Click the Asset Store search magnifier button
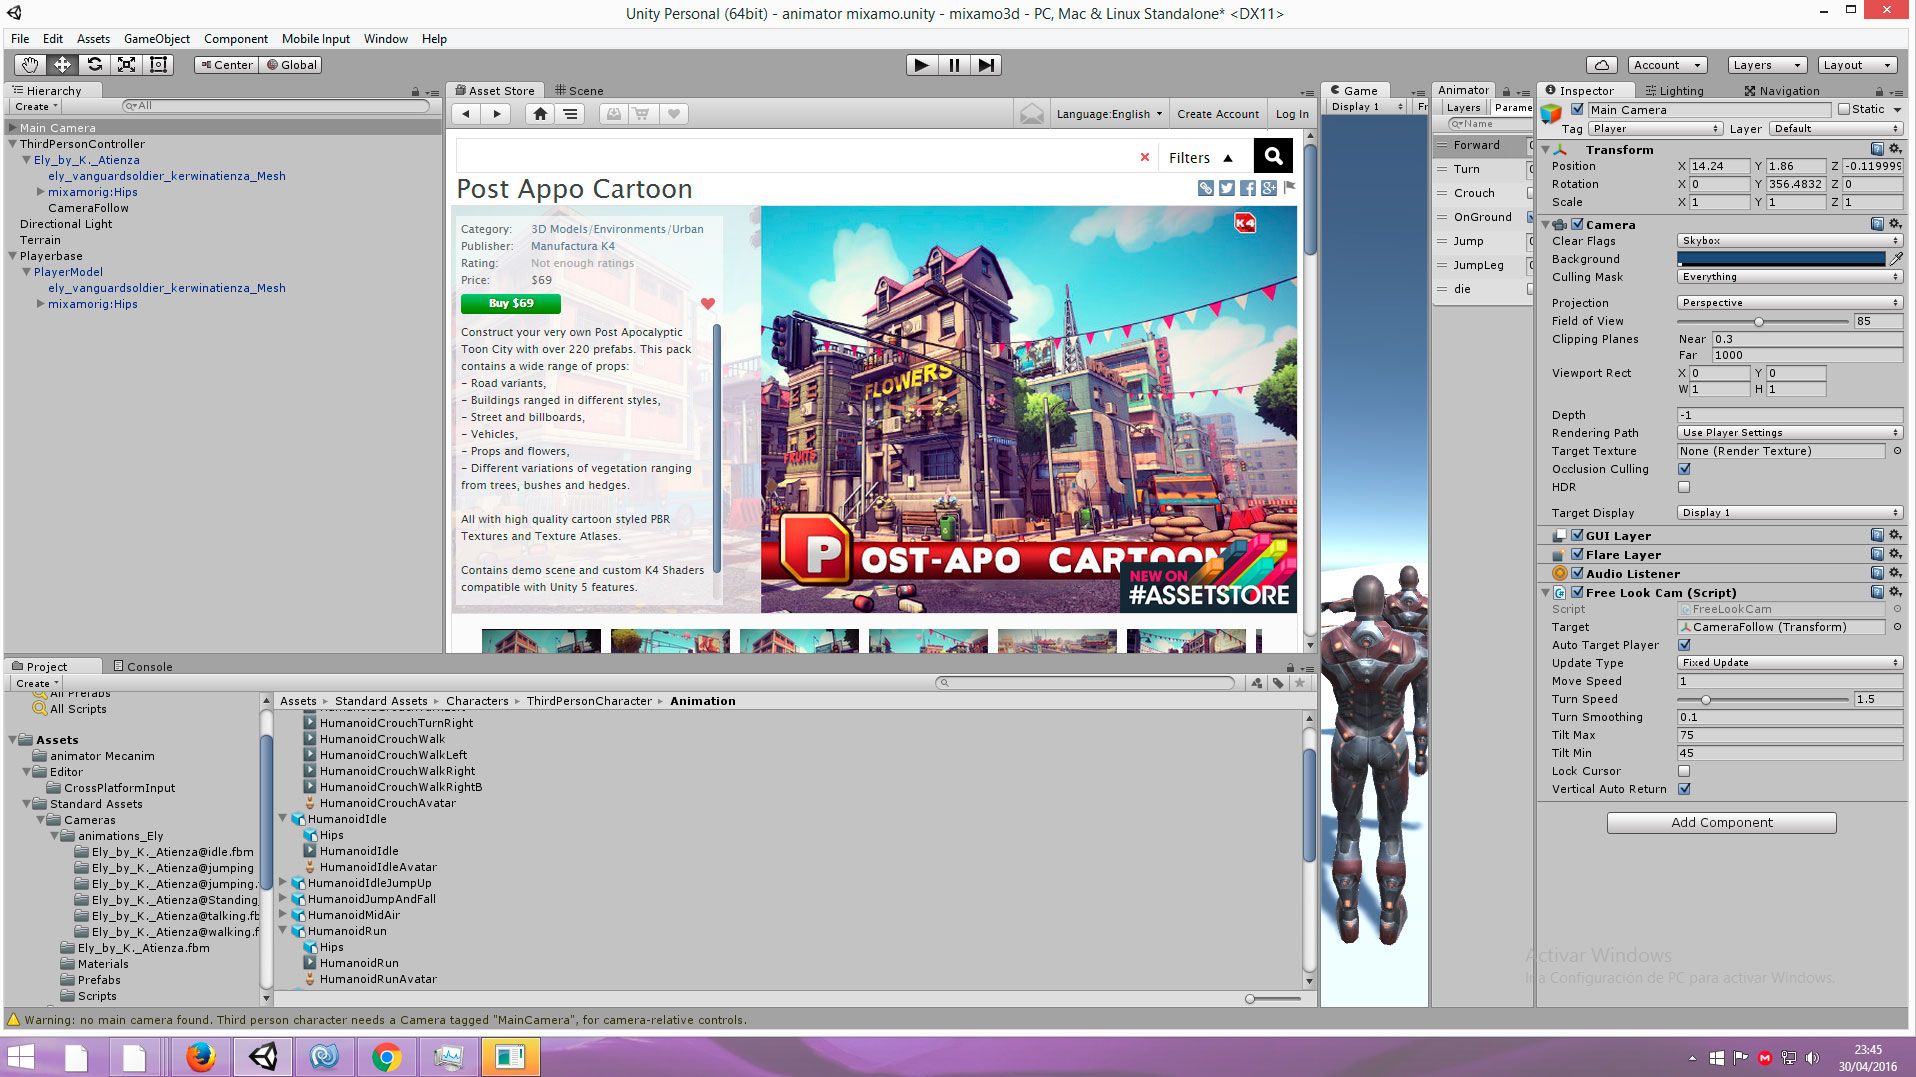1916x1077 pixels. click(1273, 156)
